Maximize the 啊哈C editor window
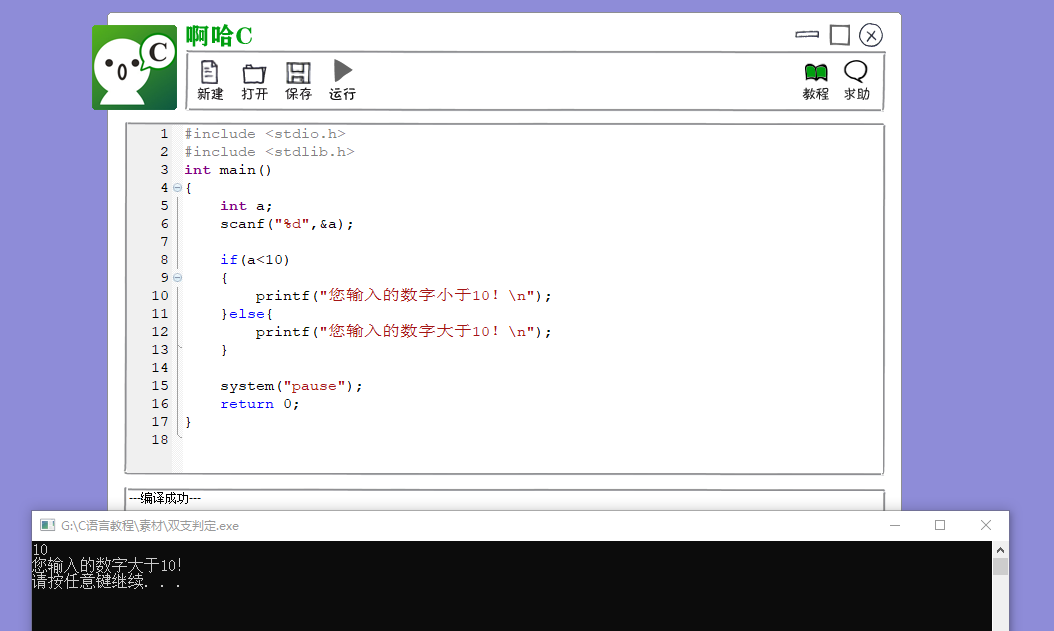The image size is (1054, 631). (840, 35)
